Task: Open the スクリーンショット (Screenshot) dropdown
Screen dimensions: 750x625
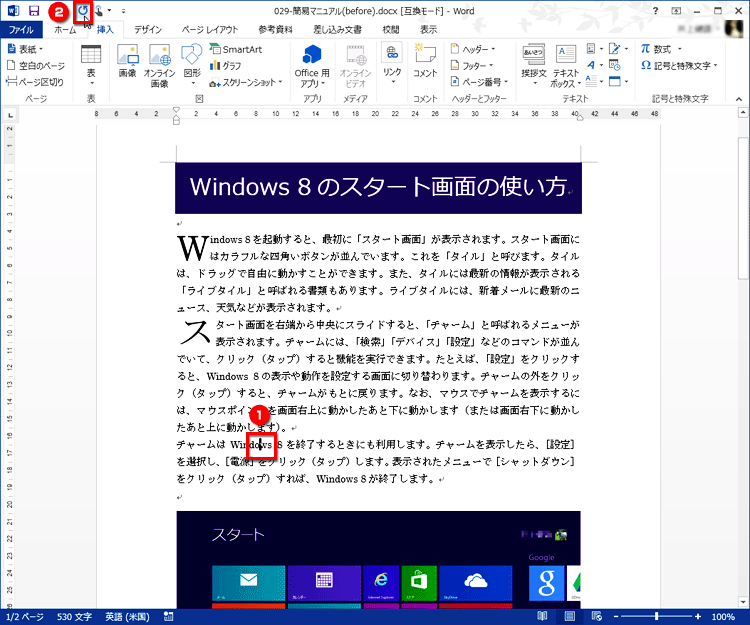Action: pos(246,82)
